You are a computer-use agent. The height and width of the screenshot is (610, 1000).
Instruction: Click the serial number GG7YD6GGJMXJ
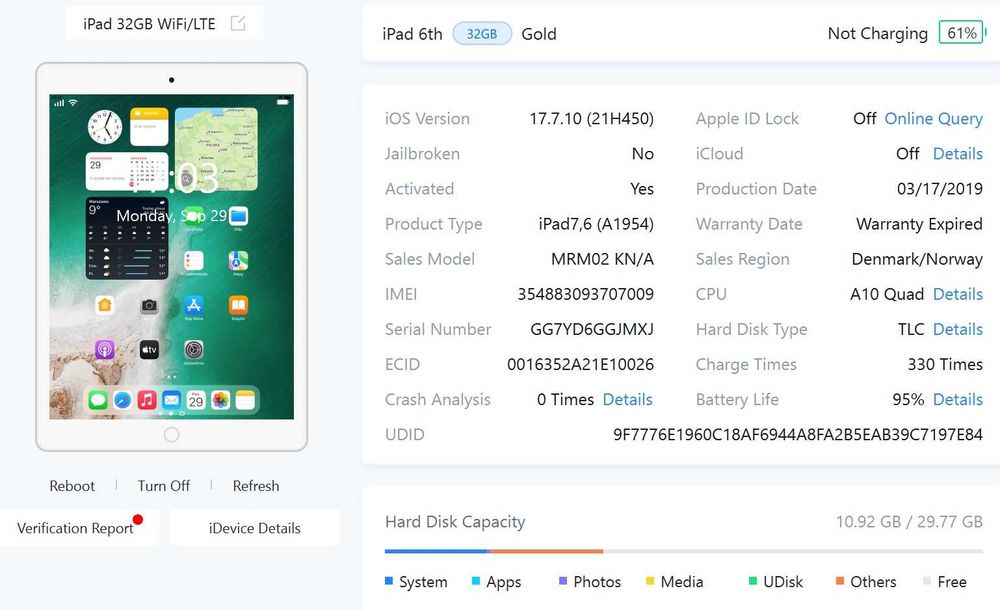592,329
